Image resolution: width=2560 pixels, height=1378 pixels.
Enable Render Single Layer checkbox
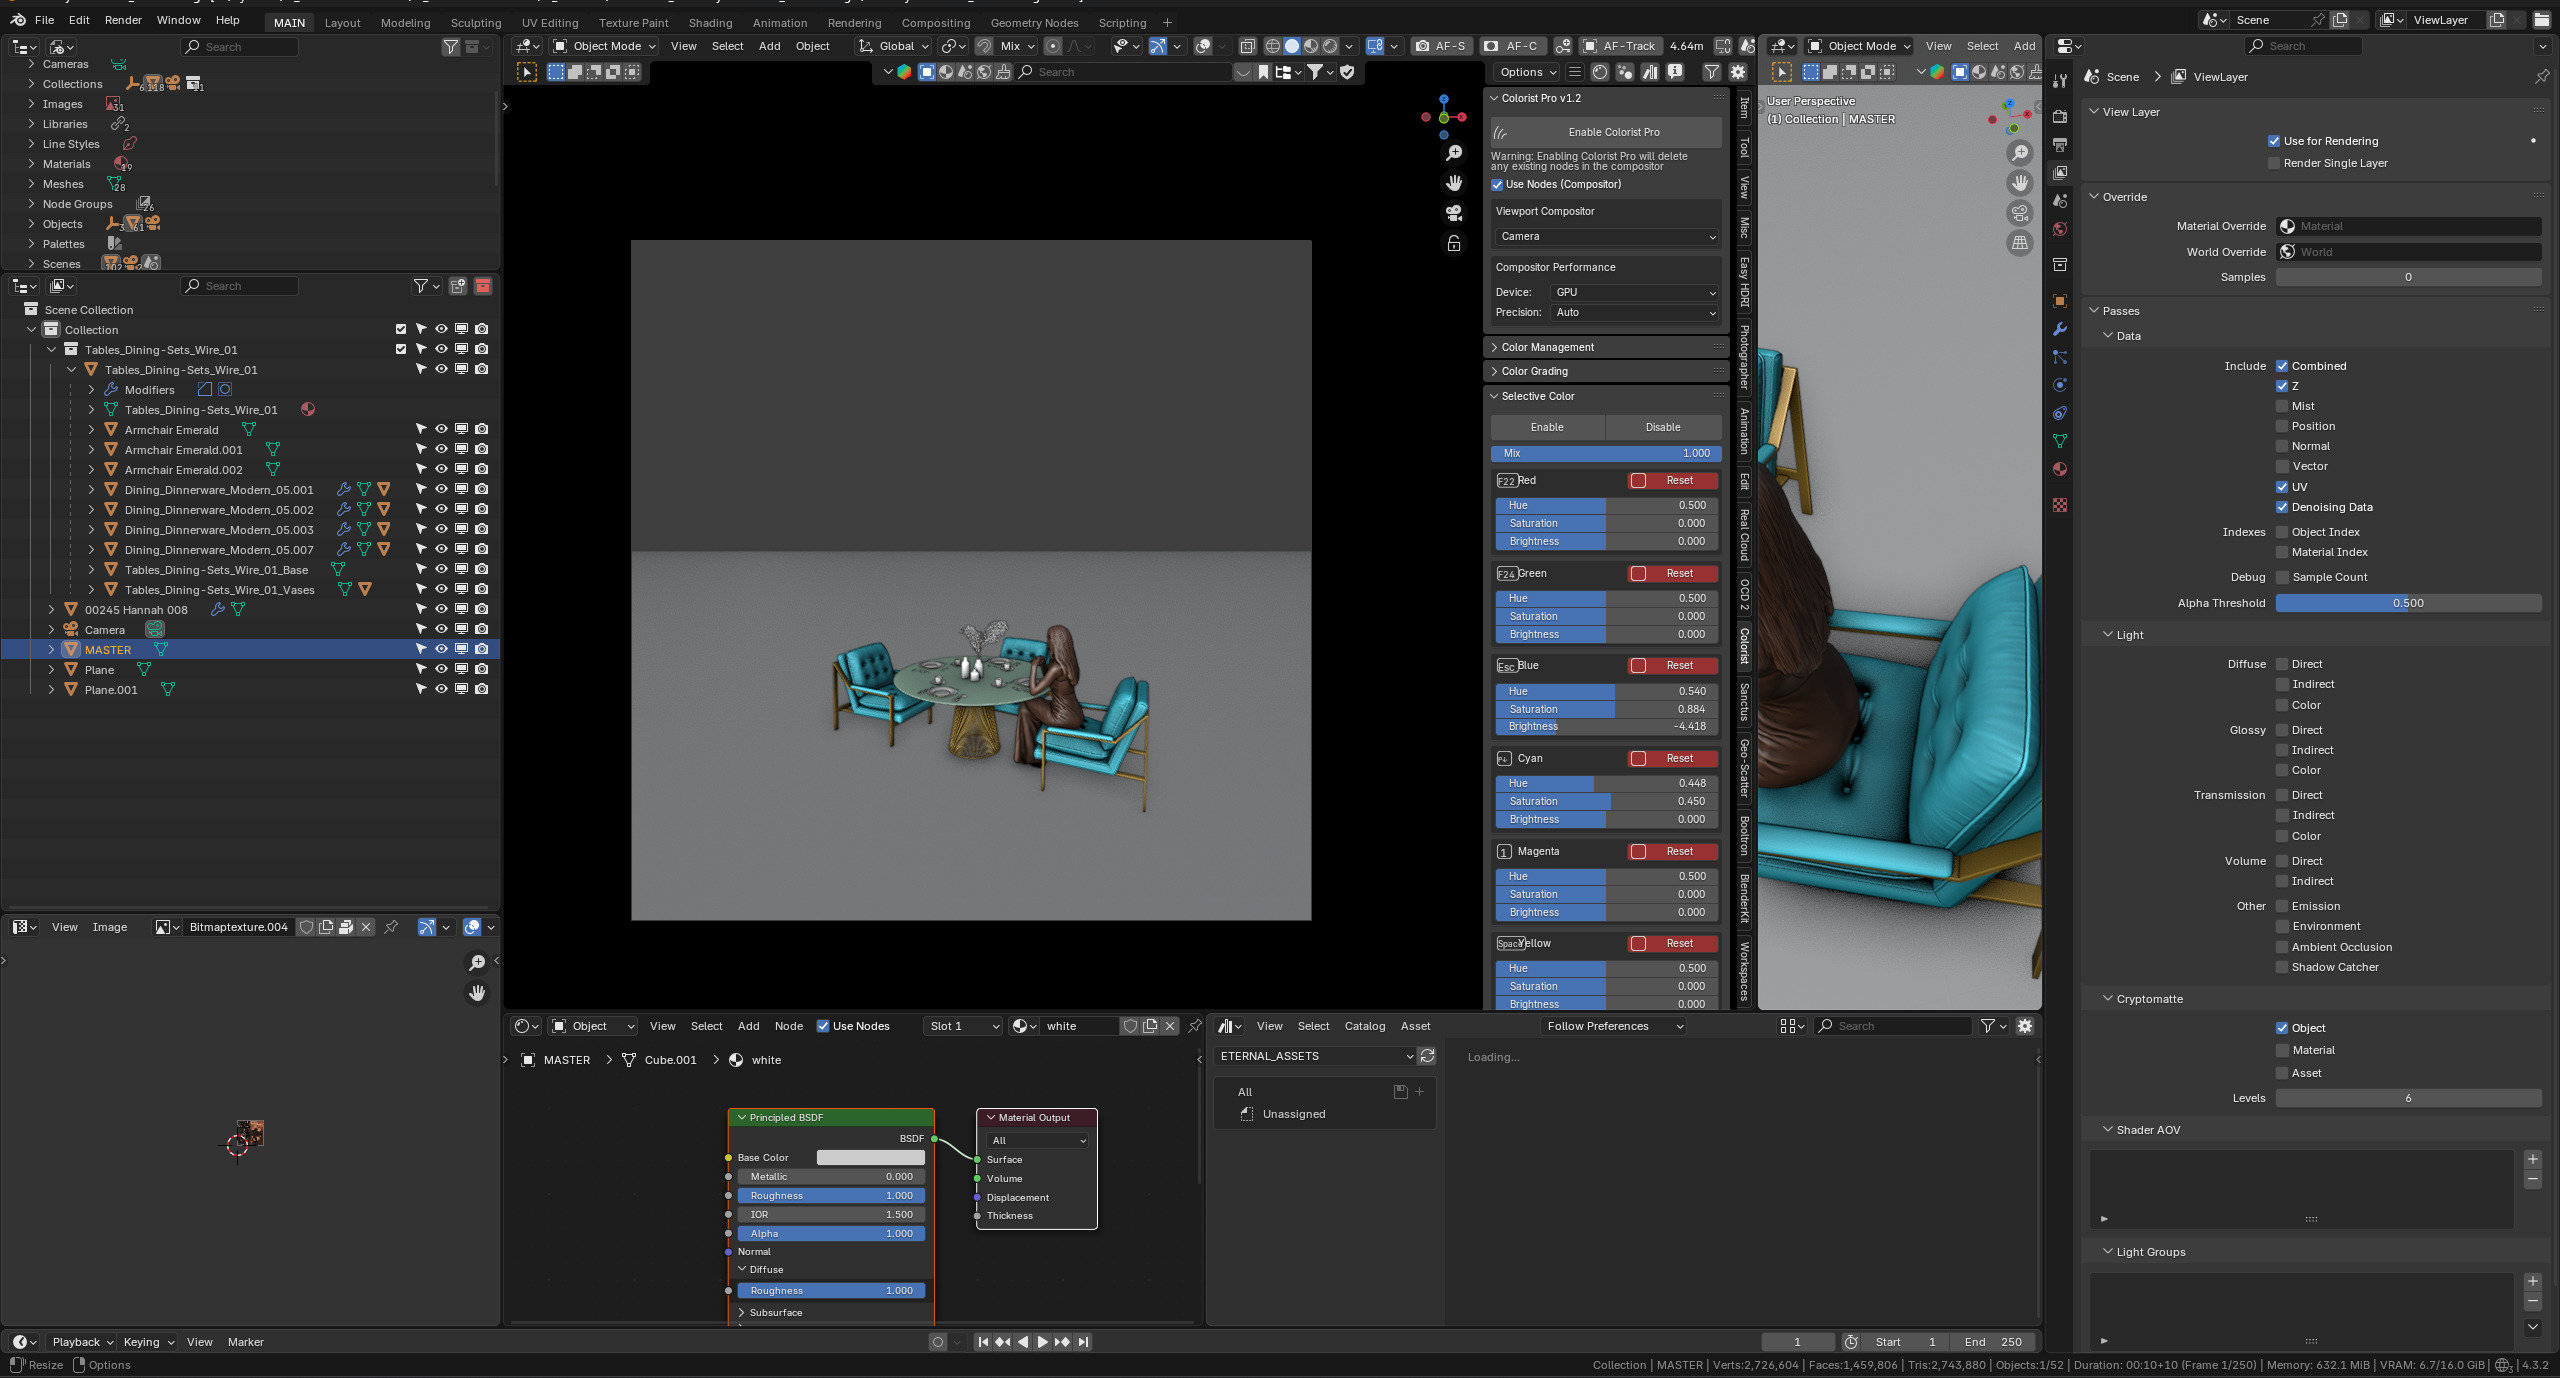click(x=2274, y=163)
